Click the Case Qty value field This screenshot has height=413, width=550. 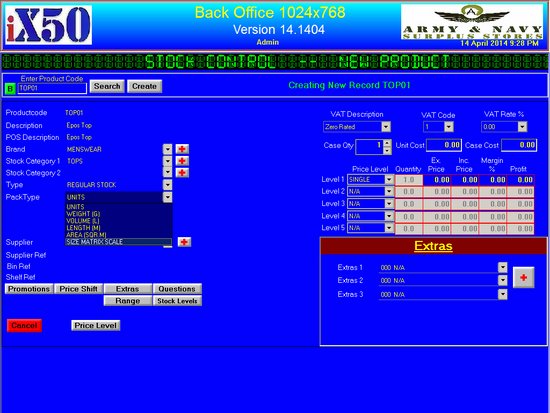click(x=369, y=147)
